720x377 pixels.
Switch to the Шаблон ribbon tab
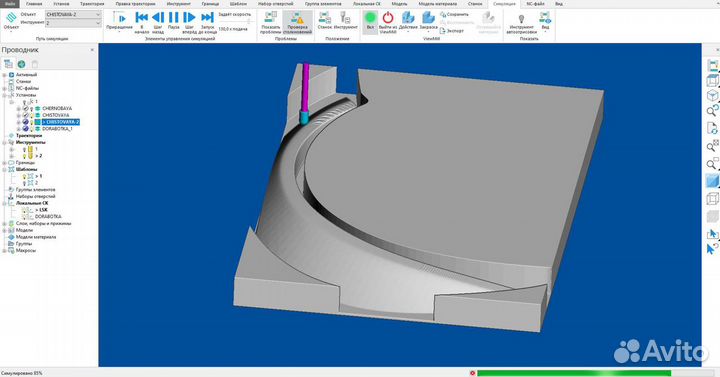(238, 4)
